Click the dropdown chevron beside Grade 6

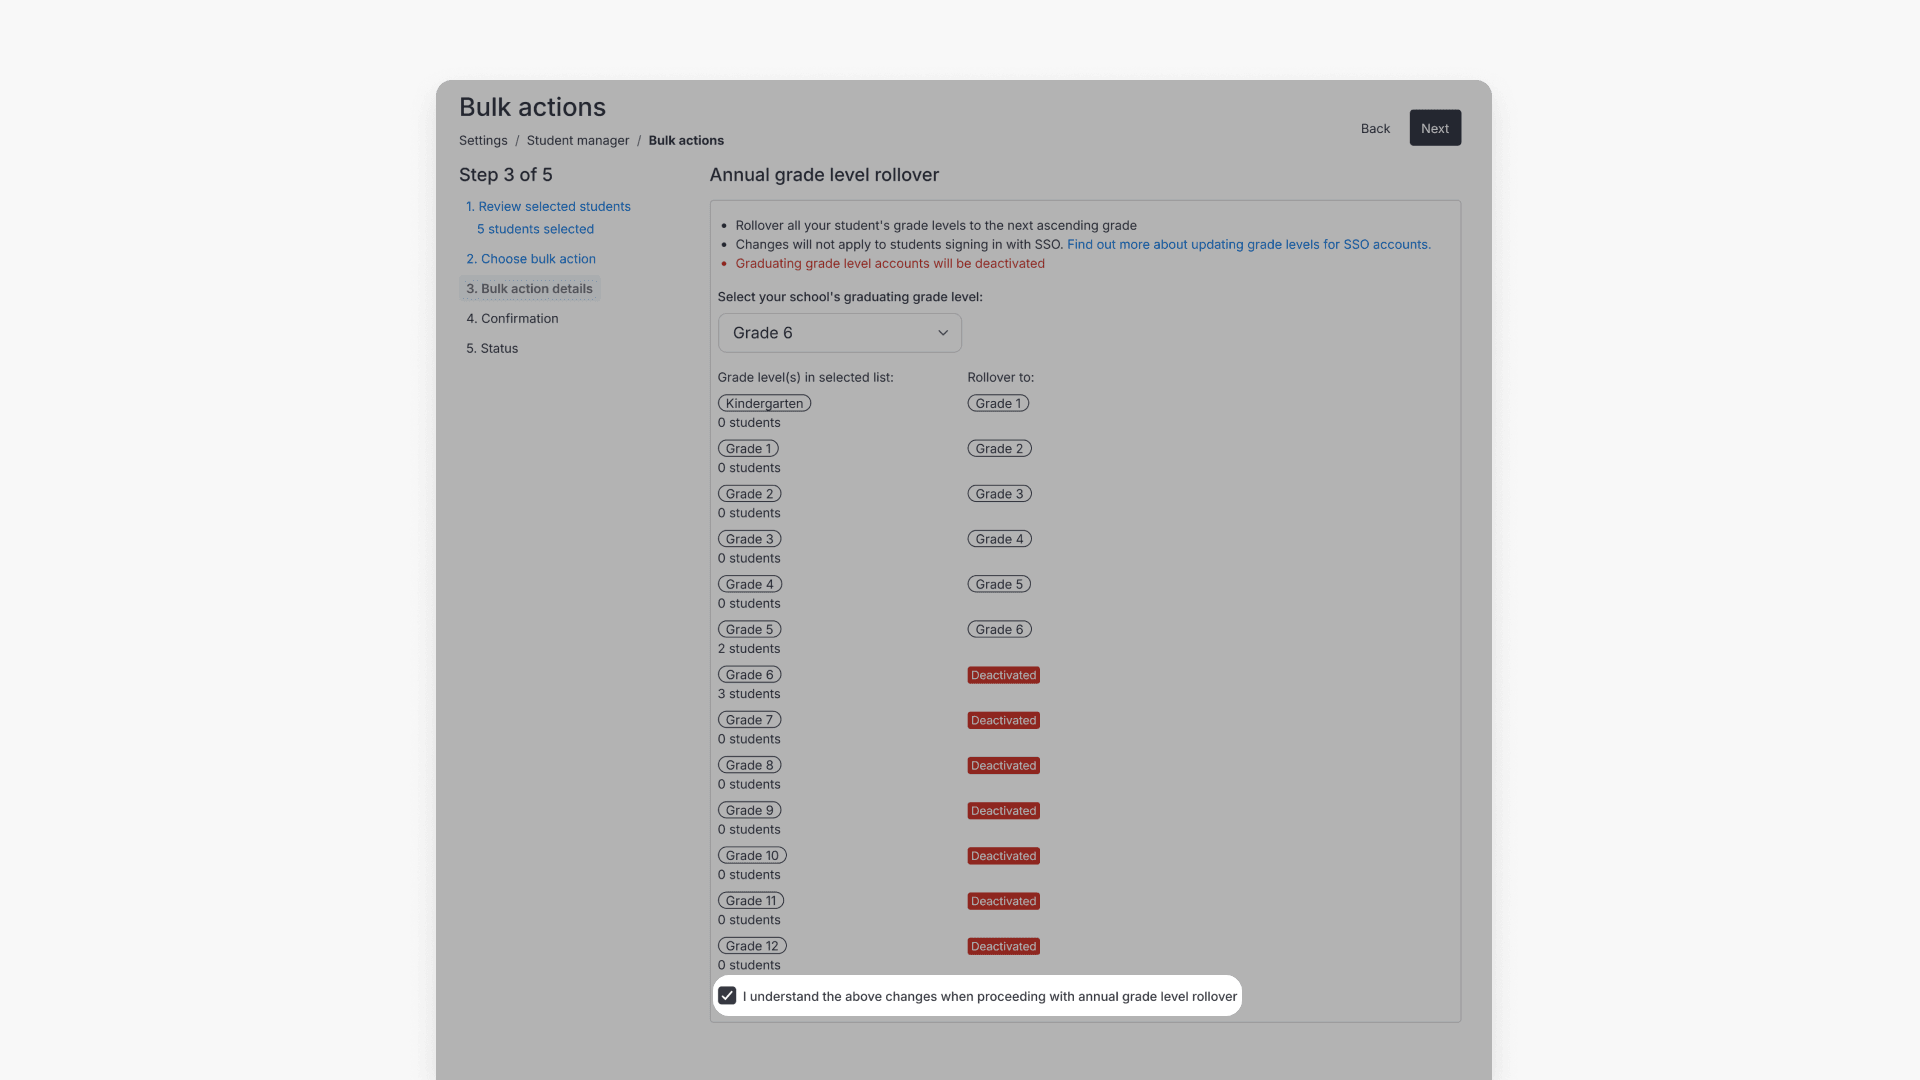941,332
